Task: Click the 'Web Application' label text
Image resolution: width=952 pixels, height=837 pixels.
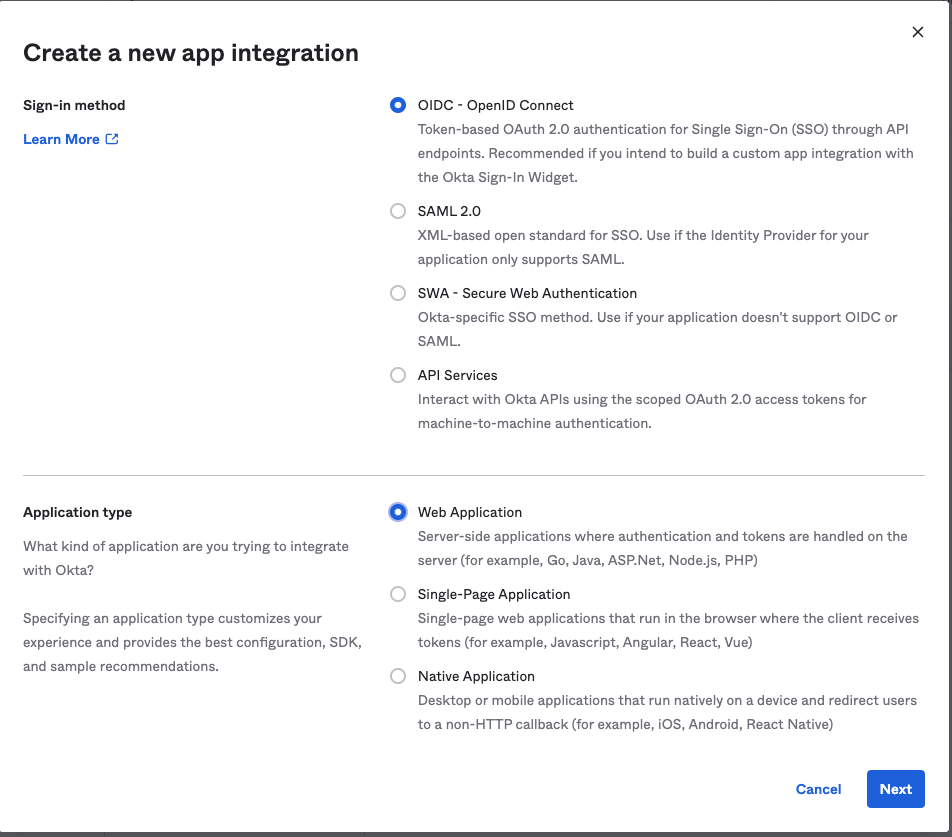Action: point(470,512)
